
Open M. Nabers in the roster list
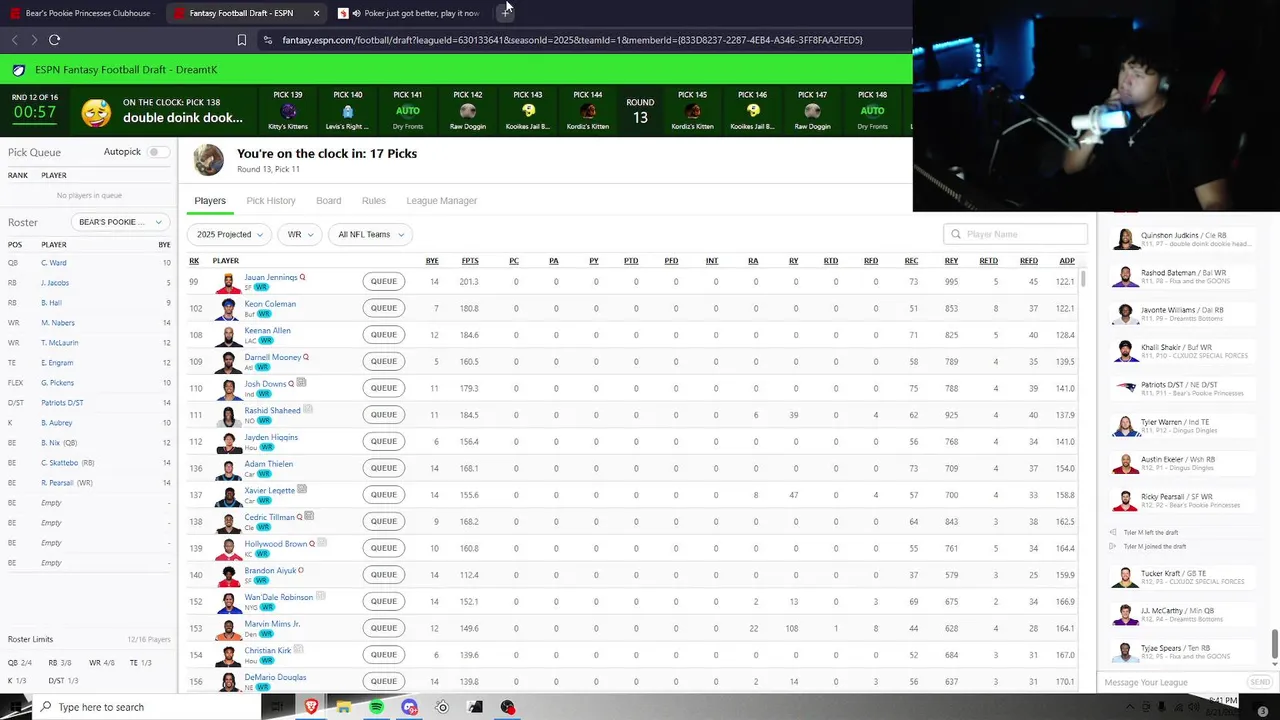click(58, 323)
